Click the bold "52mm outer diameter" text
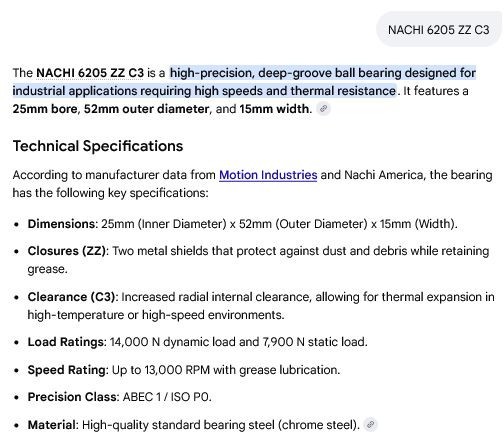Screen dimensions: 504x444 146,109
